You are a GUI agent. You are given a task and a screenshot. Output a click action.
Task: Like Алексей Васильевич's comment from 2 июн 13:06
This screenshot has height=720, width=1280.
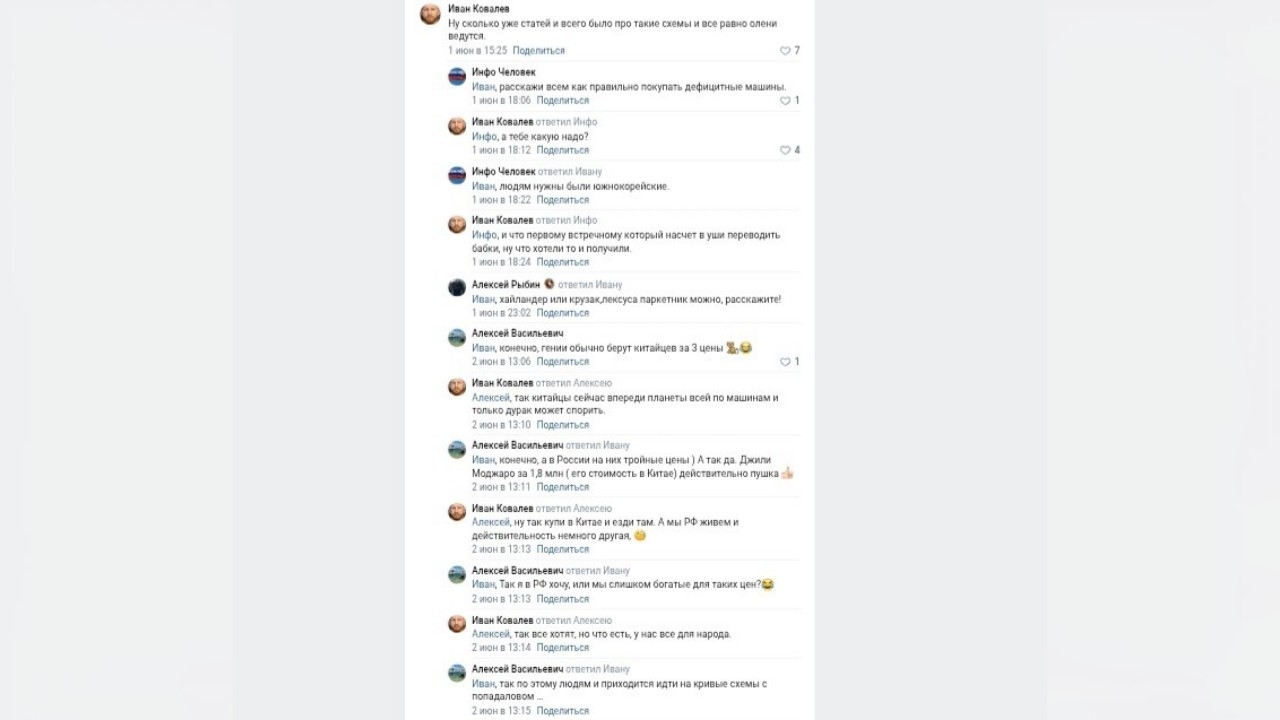(x=785, y=362)
